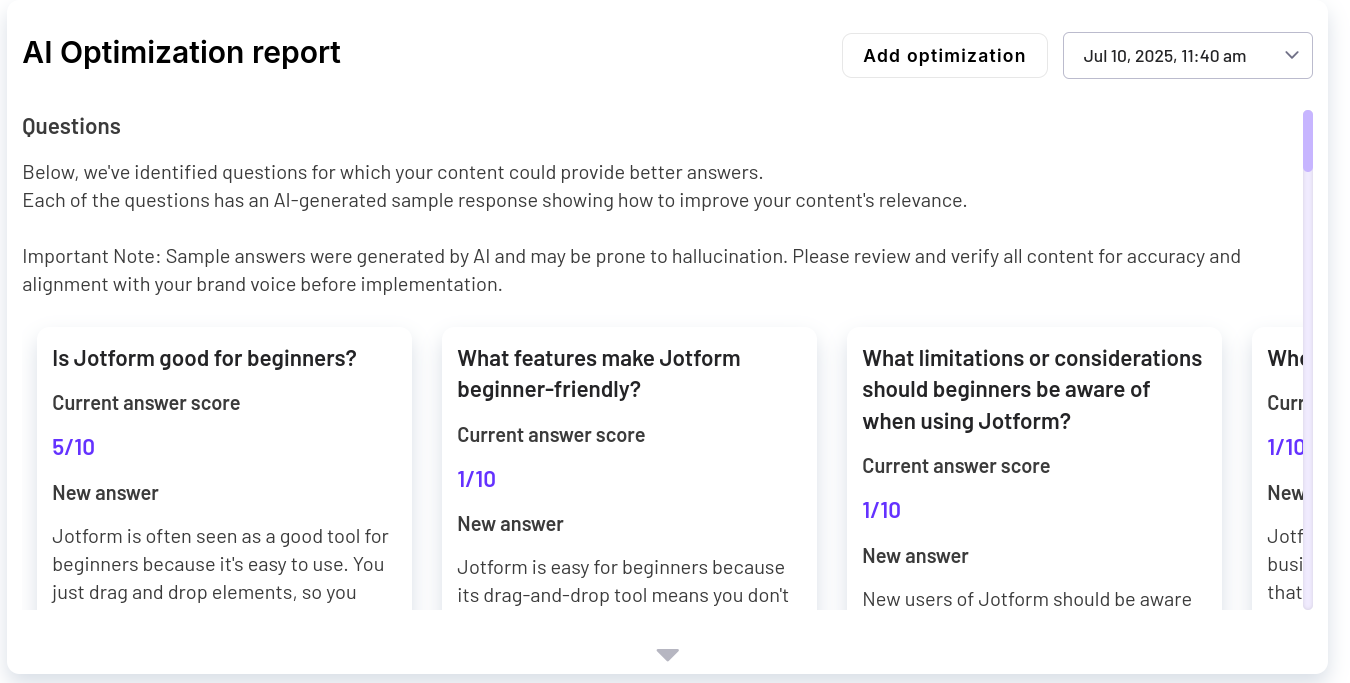The width and height of the screenshot is (1350, 683).
Task: Click New answer label in limitations card
Action: pyautogui.click(x=915, y=556)
